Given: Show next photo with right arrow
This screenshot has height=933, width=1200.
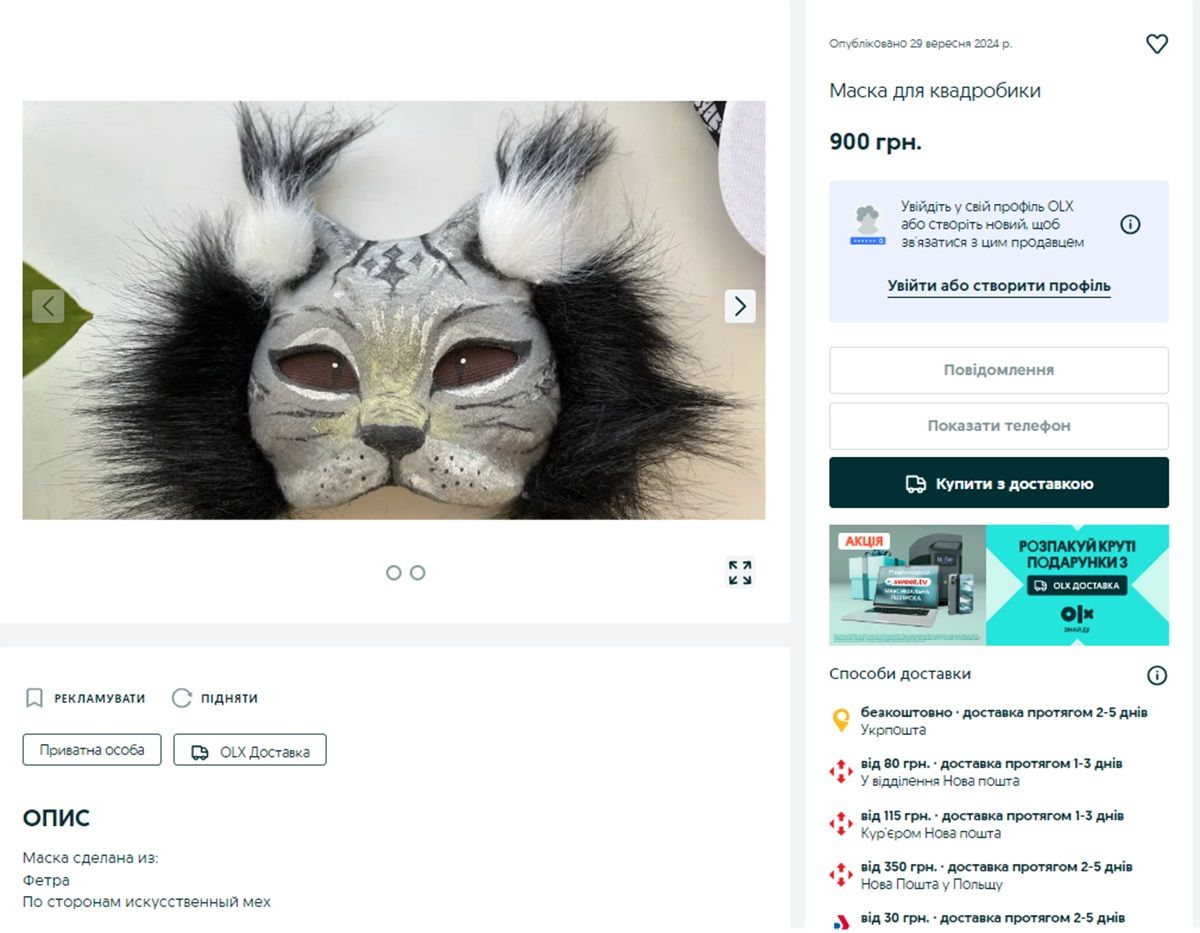Looking at the screenshot, I should (x=740, y=306).
